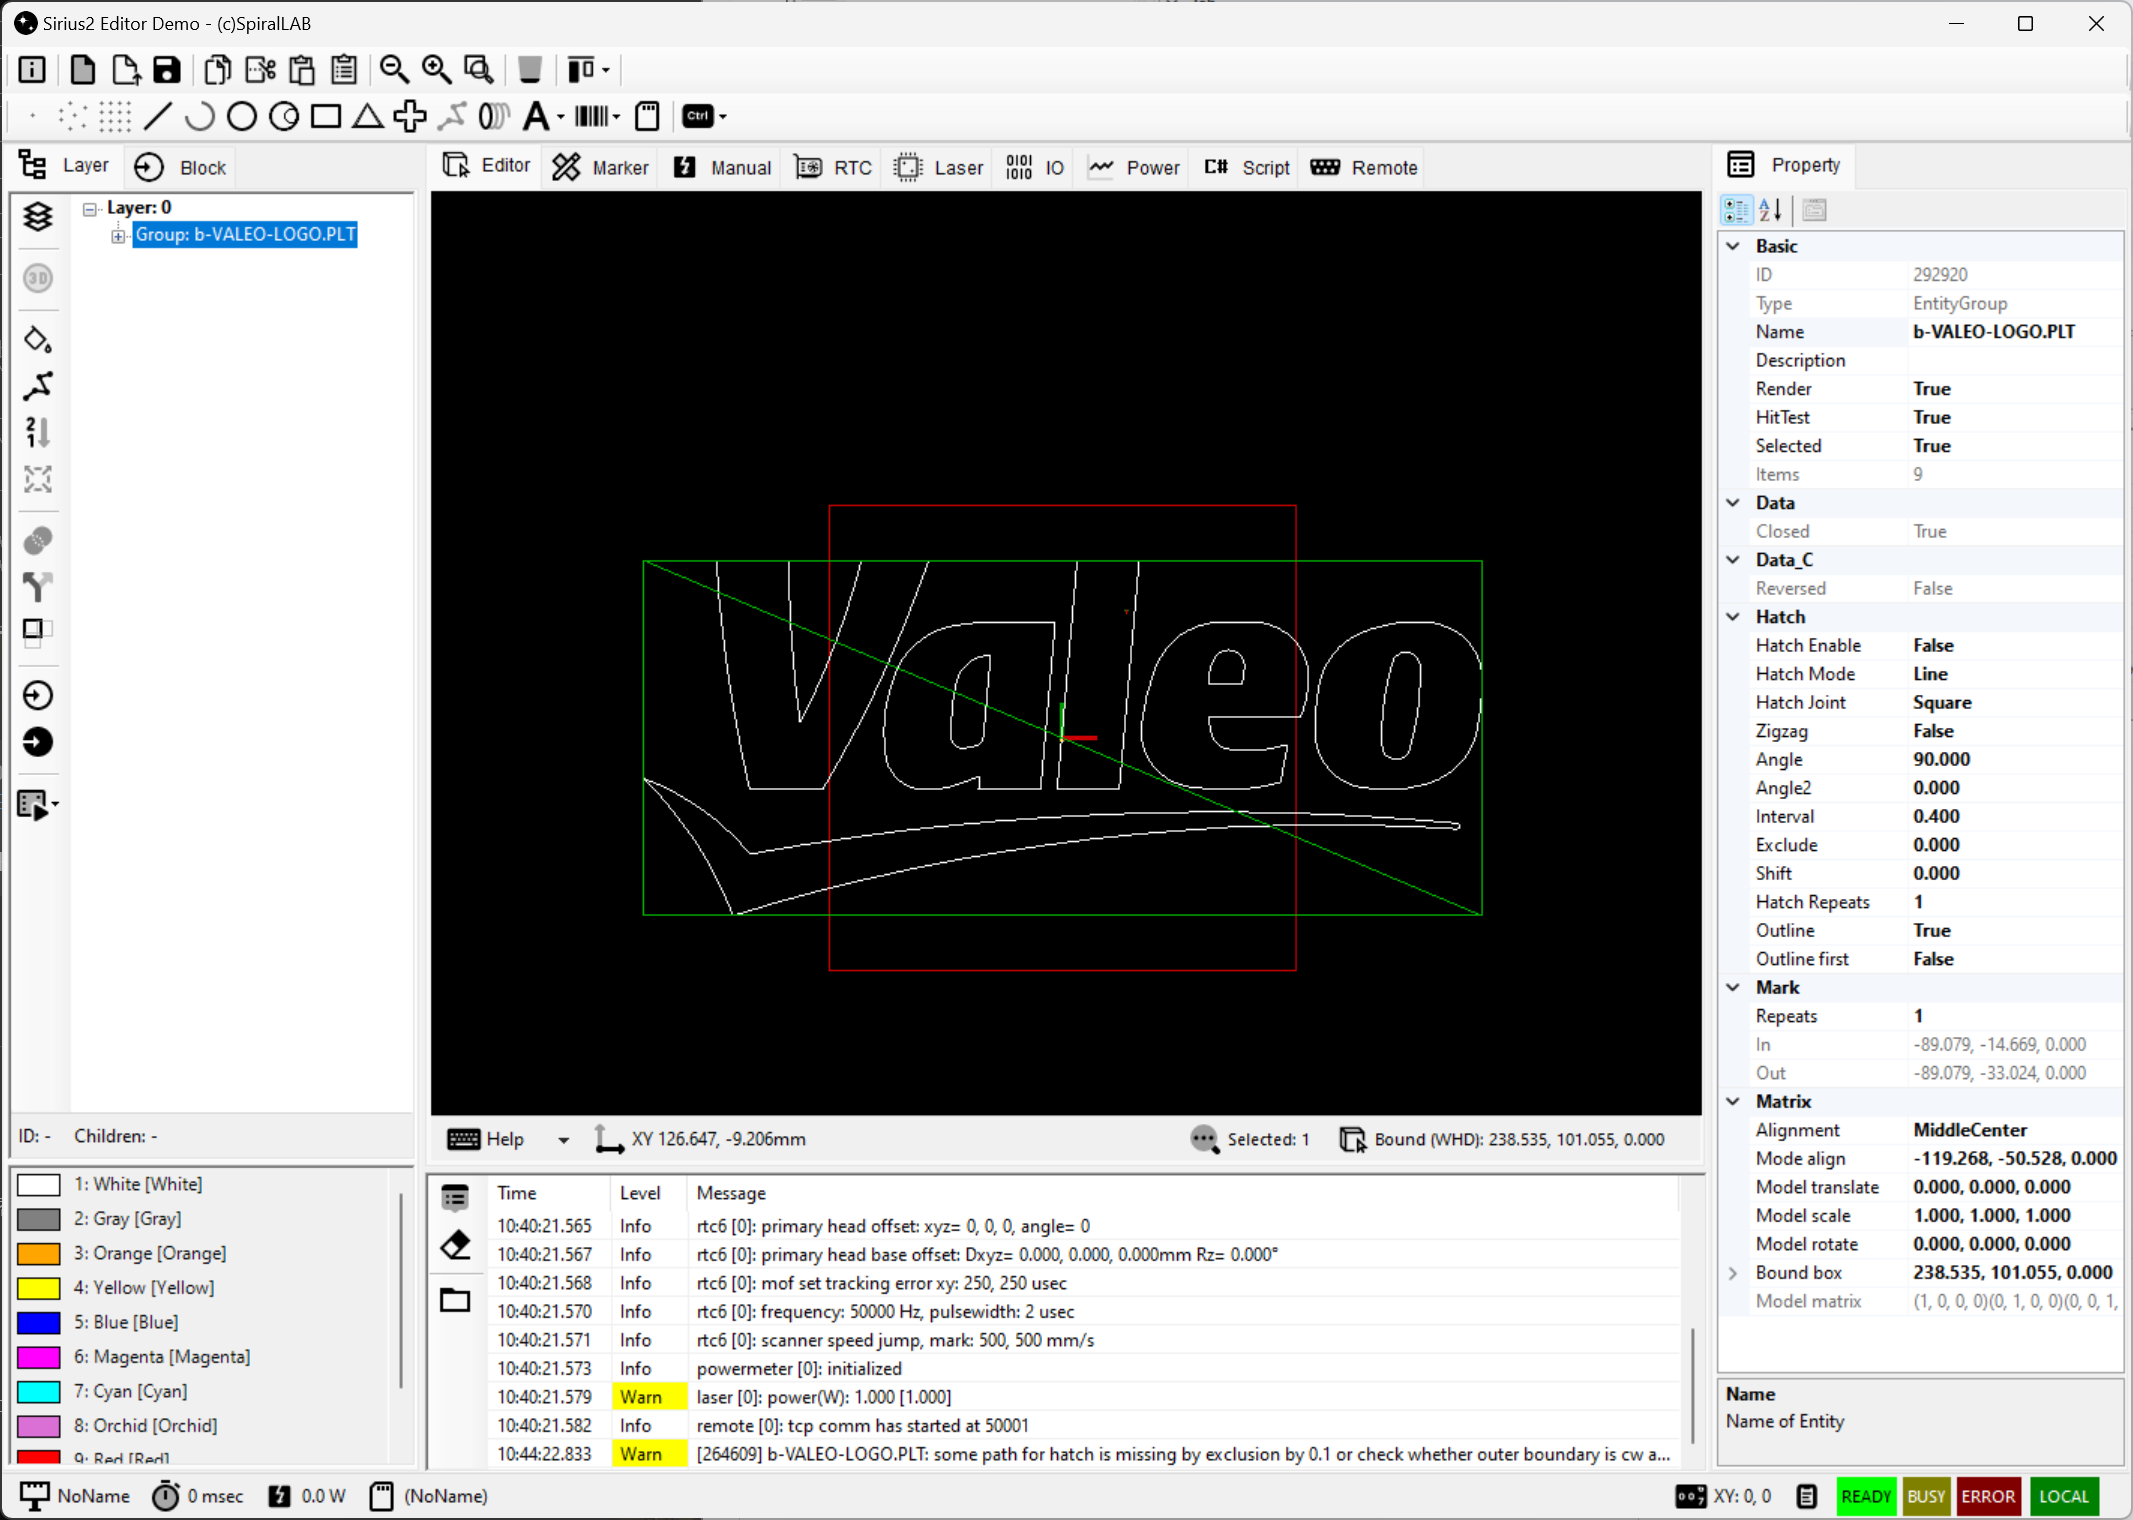Image resolution: width=2133 pixels, height=1520 pixels.
Task: Select the Orange pen color swatch
Action: click(39, 1253)
